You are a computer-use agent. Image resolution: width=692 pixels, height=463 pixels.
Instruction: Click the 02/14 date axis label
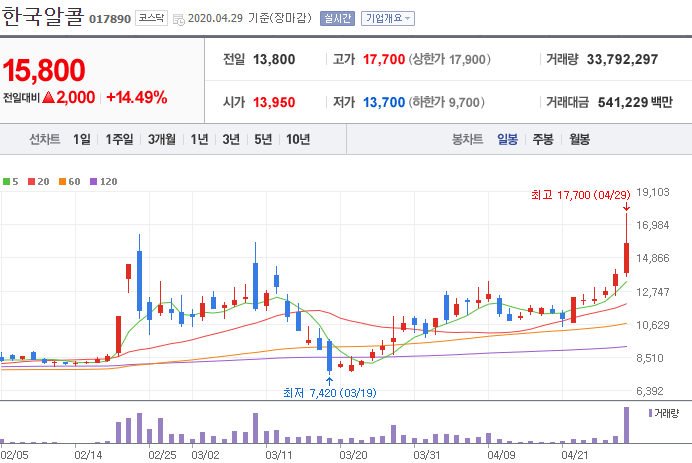88,455
